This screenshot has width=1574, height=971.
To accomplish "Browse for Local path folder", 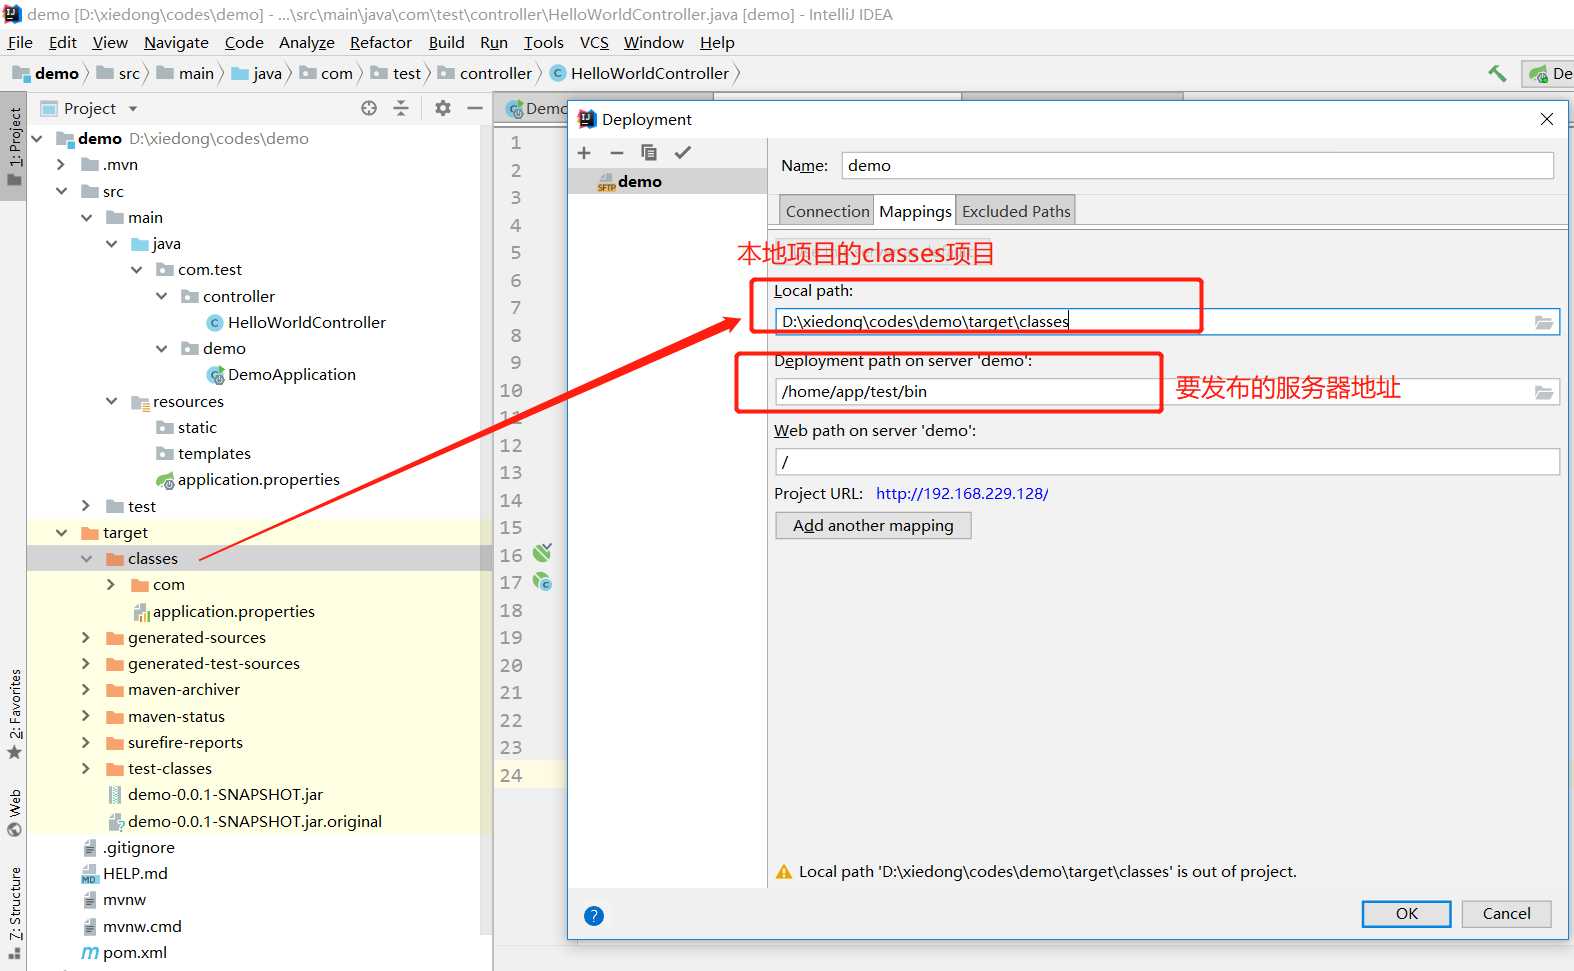I will pyautogui.click(x=1544, y=322).
